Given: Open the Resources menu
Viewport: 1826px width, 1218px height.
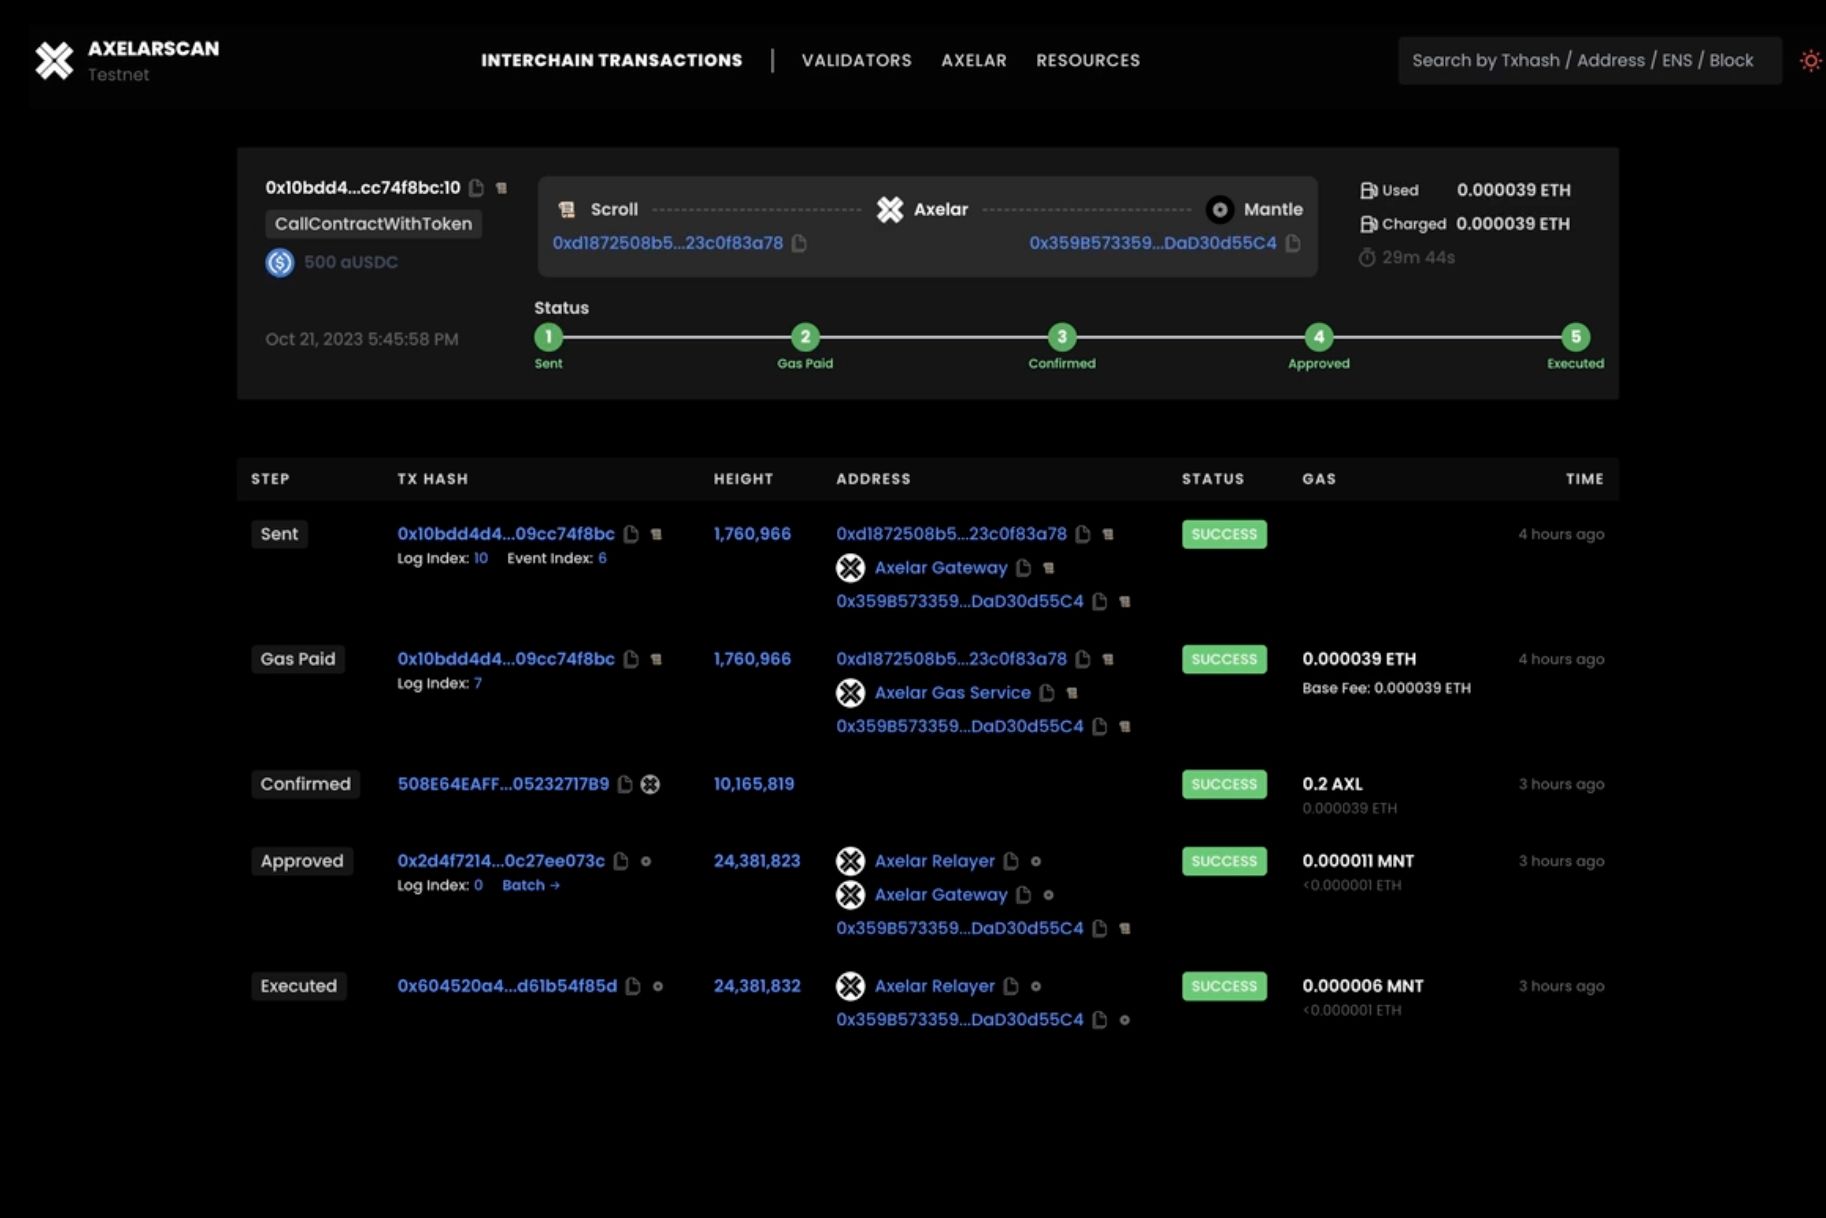Looking at the screenshot, I should 1088,61.
